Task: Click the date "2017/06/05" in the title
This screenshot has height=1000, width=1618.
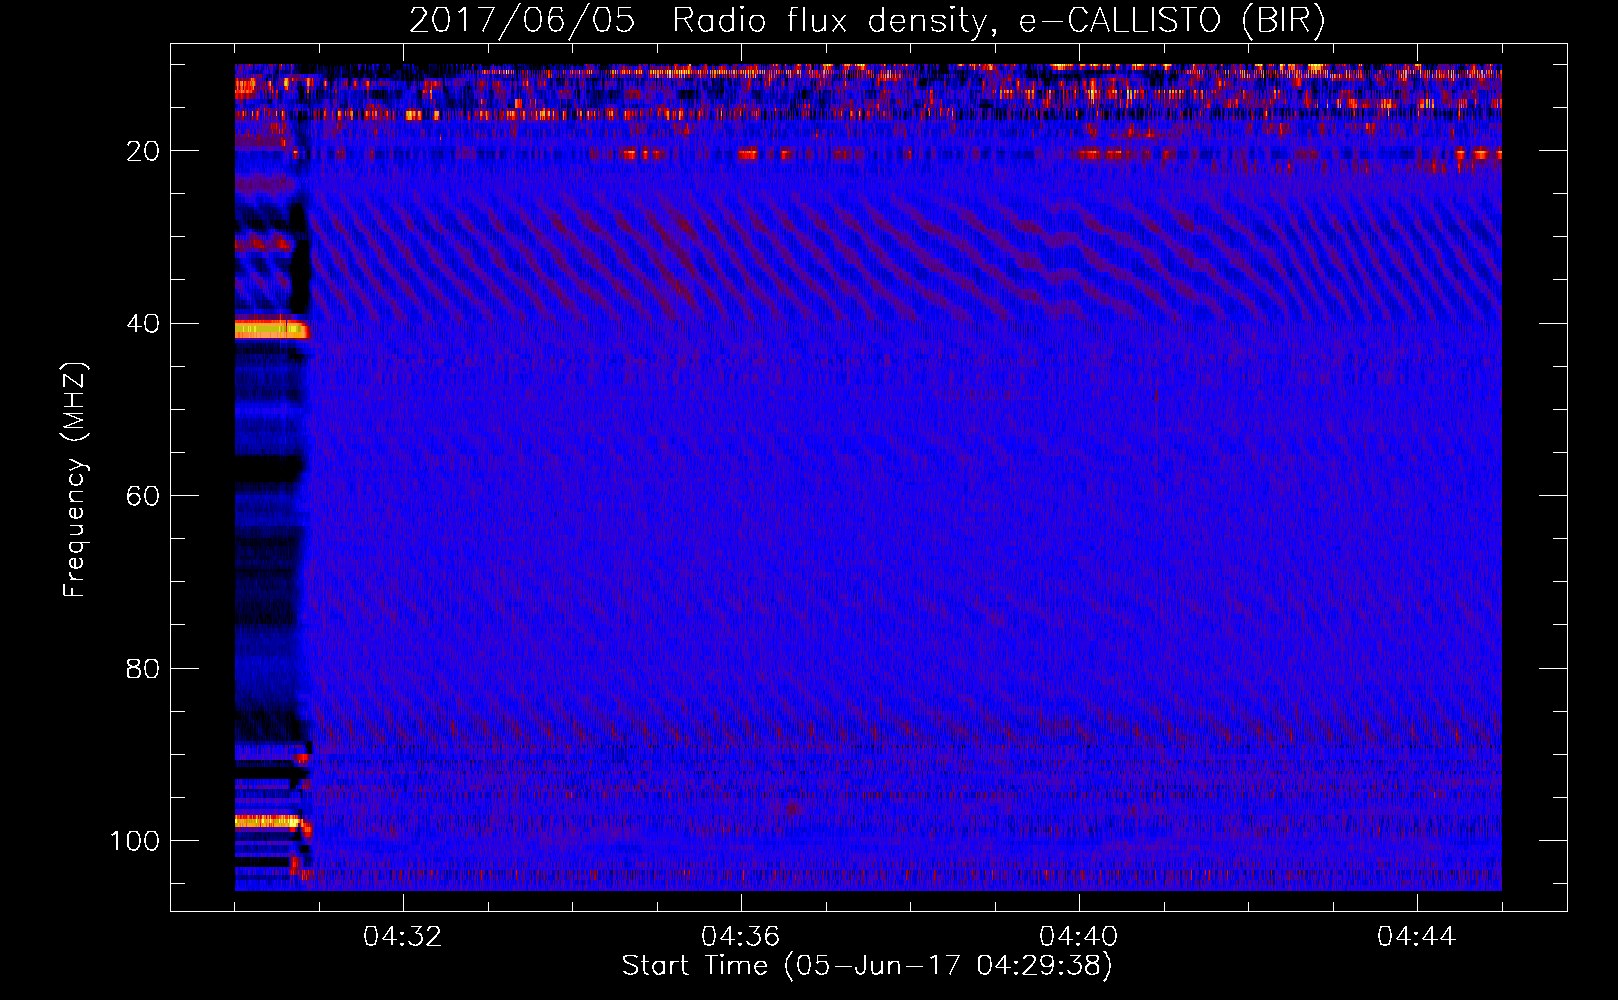Action: (522, 21)
